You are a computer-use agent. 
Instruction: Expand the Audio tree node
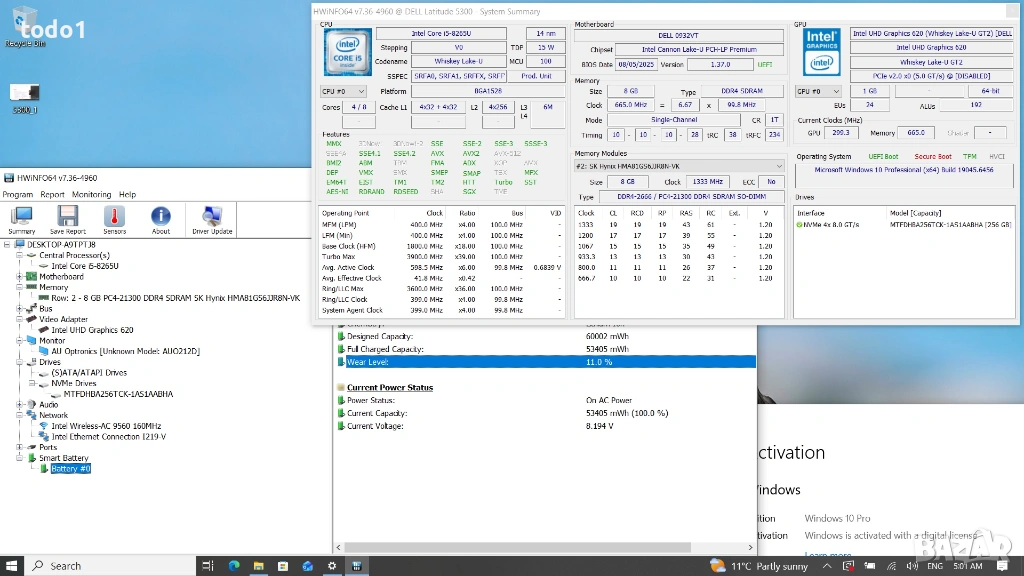coord(19,404)
